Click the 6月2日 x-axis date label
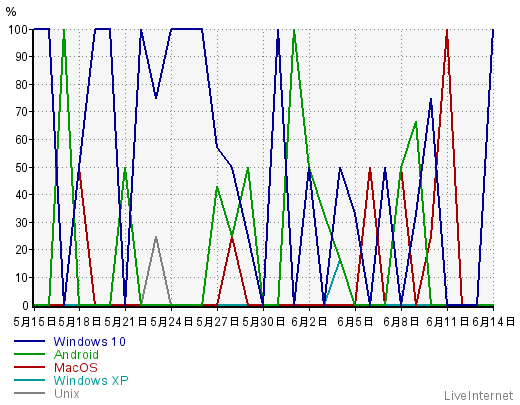The image size is (520, 405). [x=309, y=322]
